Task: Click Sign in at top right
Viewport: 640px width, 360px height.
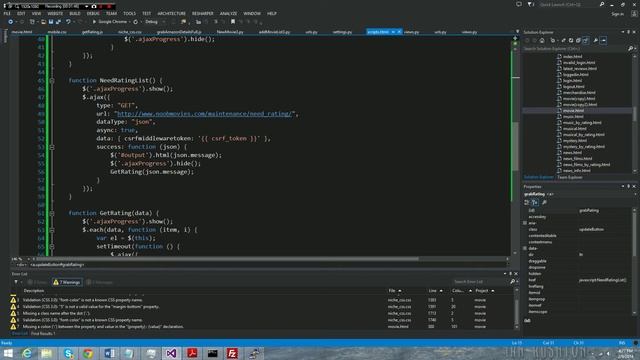Action: 618,14
